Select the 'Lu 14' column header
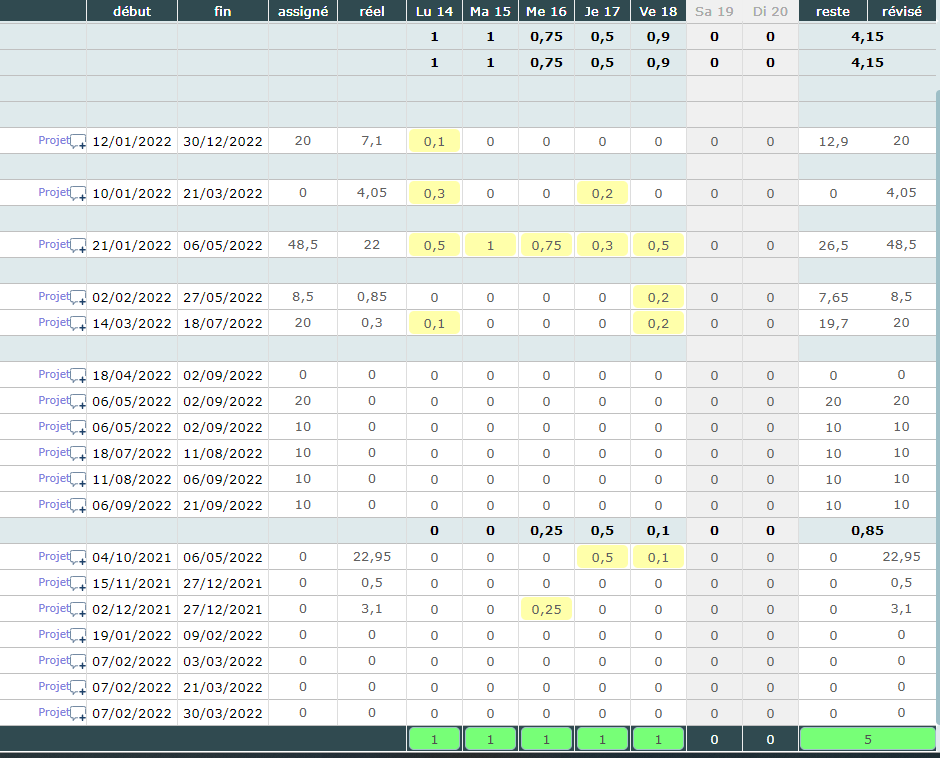 click(x=434, y=11)
